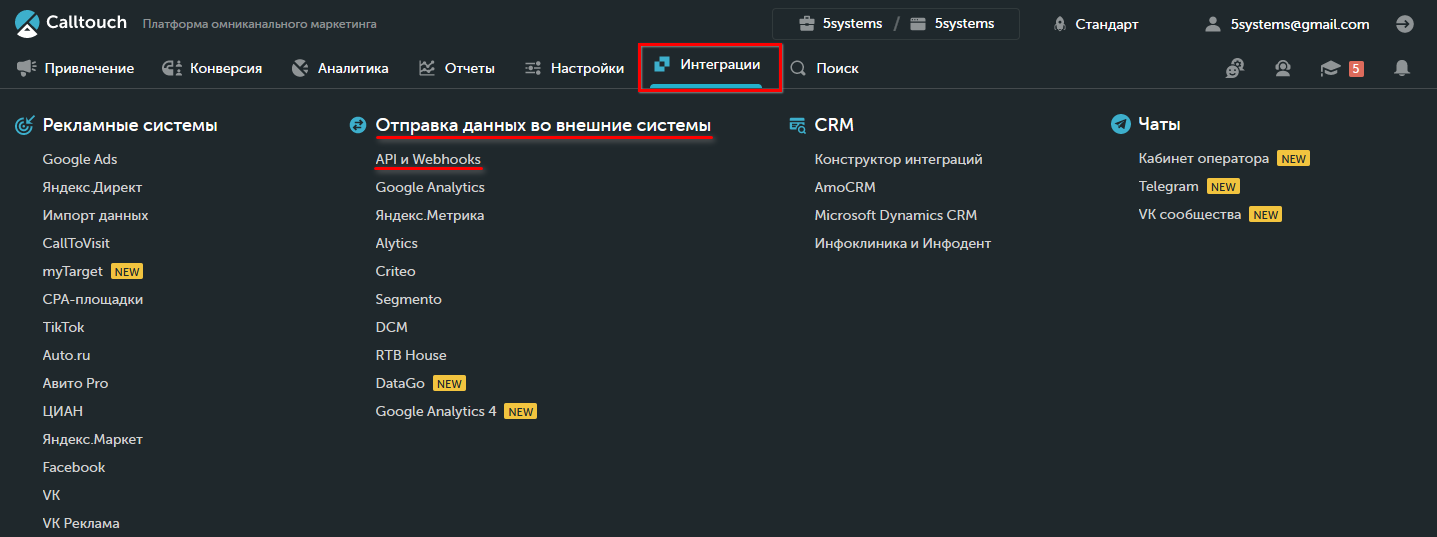
Task: Click the briefcase icon next to 5systems
Action: 806,23
